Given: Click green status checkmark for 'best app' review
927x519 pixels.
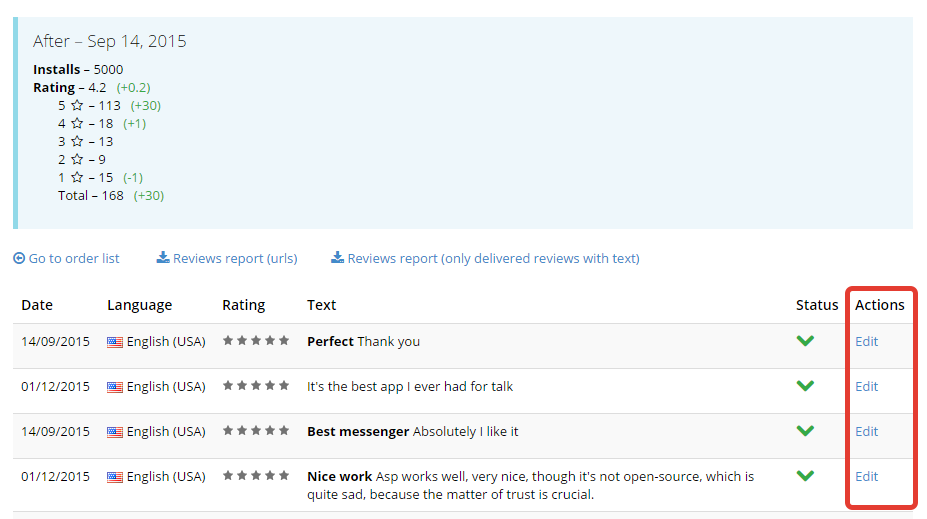Looking at the screenshot, I should pyautogui.click(x=805, y=385).
